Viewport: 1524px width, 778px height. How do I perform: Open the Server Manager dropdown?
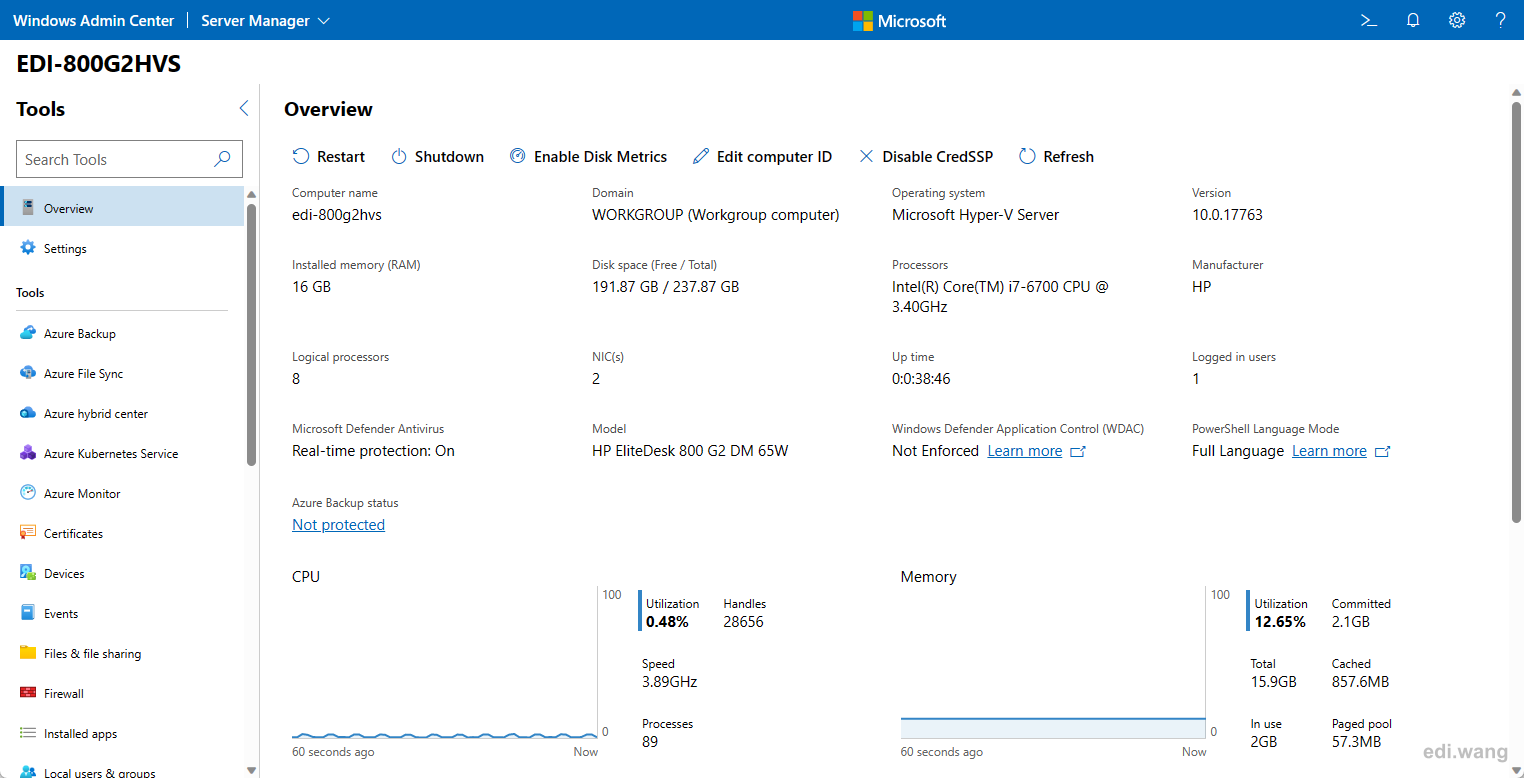tap(265, 20)
